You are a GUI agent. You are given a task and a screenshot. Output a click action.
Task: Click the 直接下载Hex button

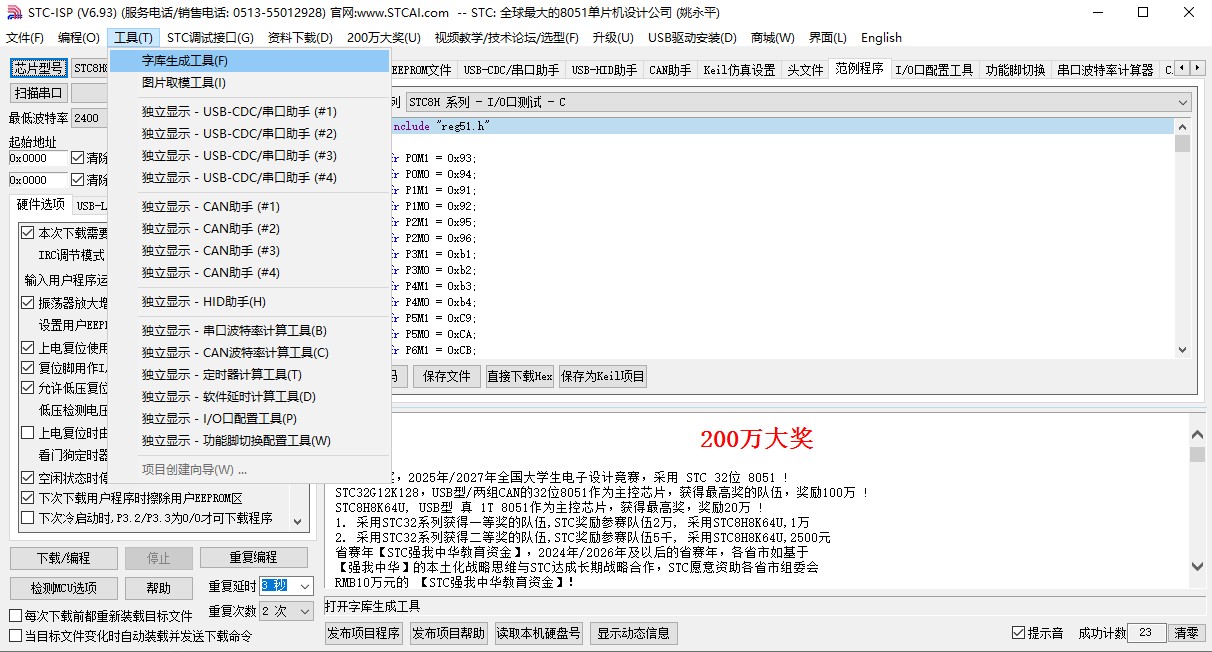click(x=519, y=376)
